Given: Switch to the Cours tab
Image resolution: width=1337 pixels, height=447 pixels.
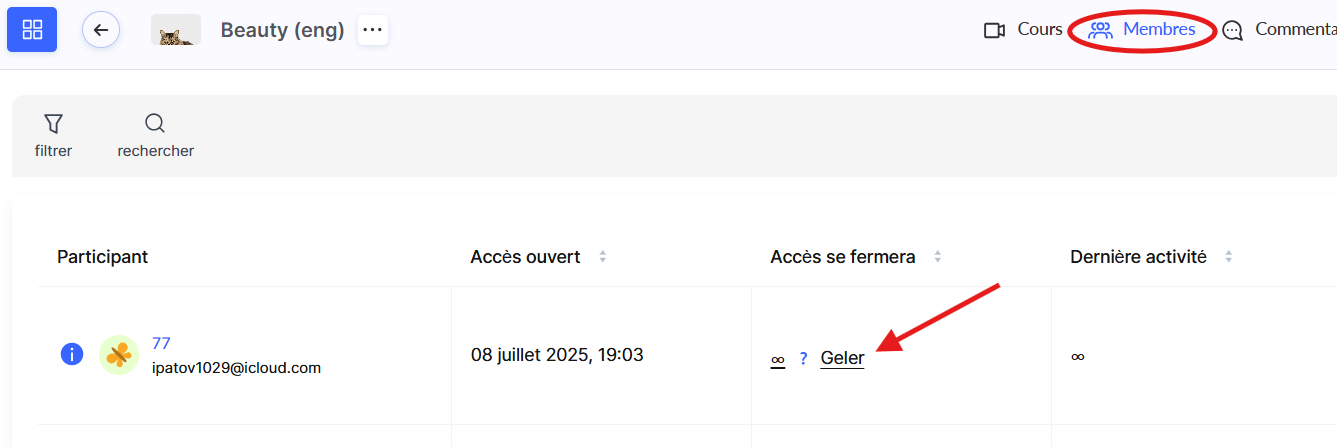Looking at the screenshot, I should 1040,29.
